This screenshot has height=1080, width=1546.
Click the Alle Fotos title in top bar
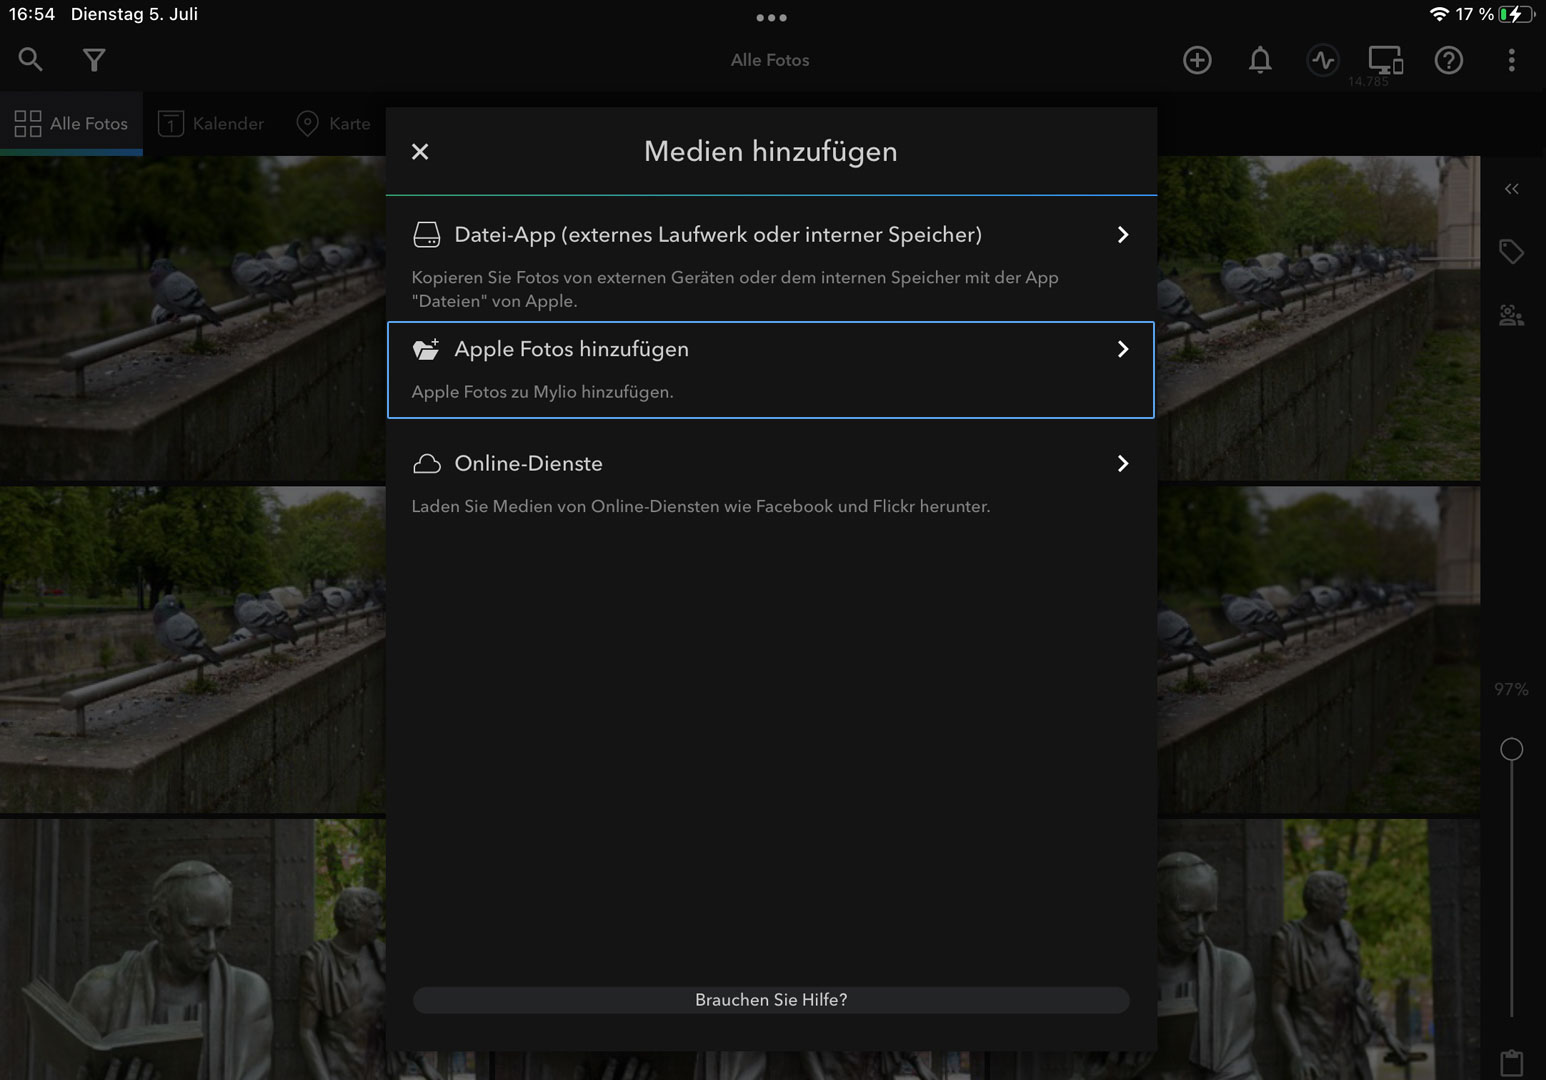tap(770, 60)
